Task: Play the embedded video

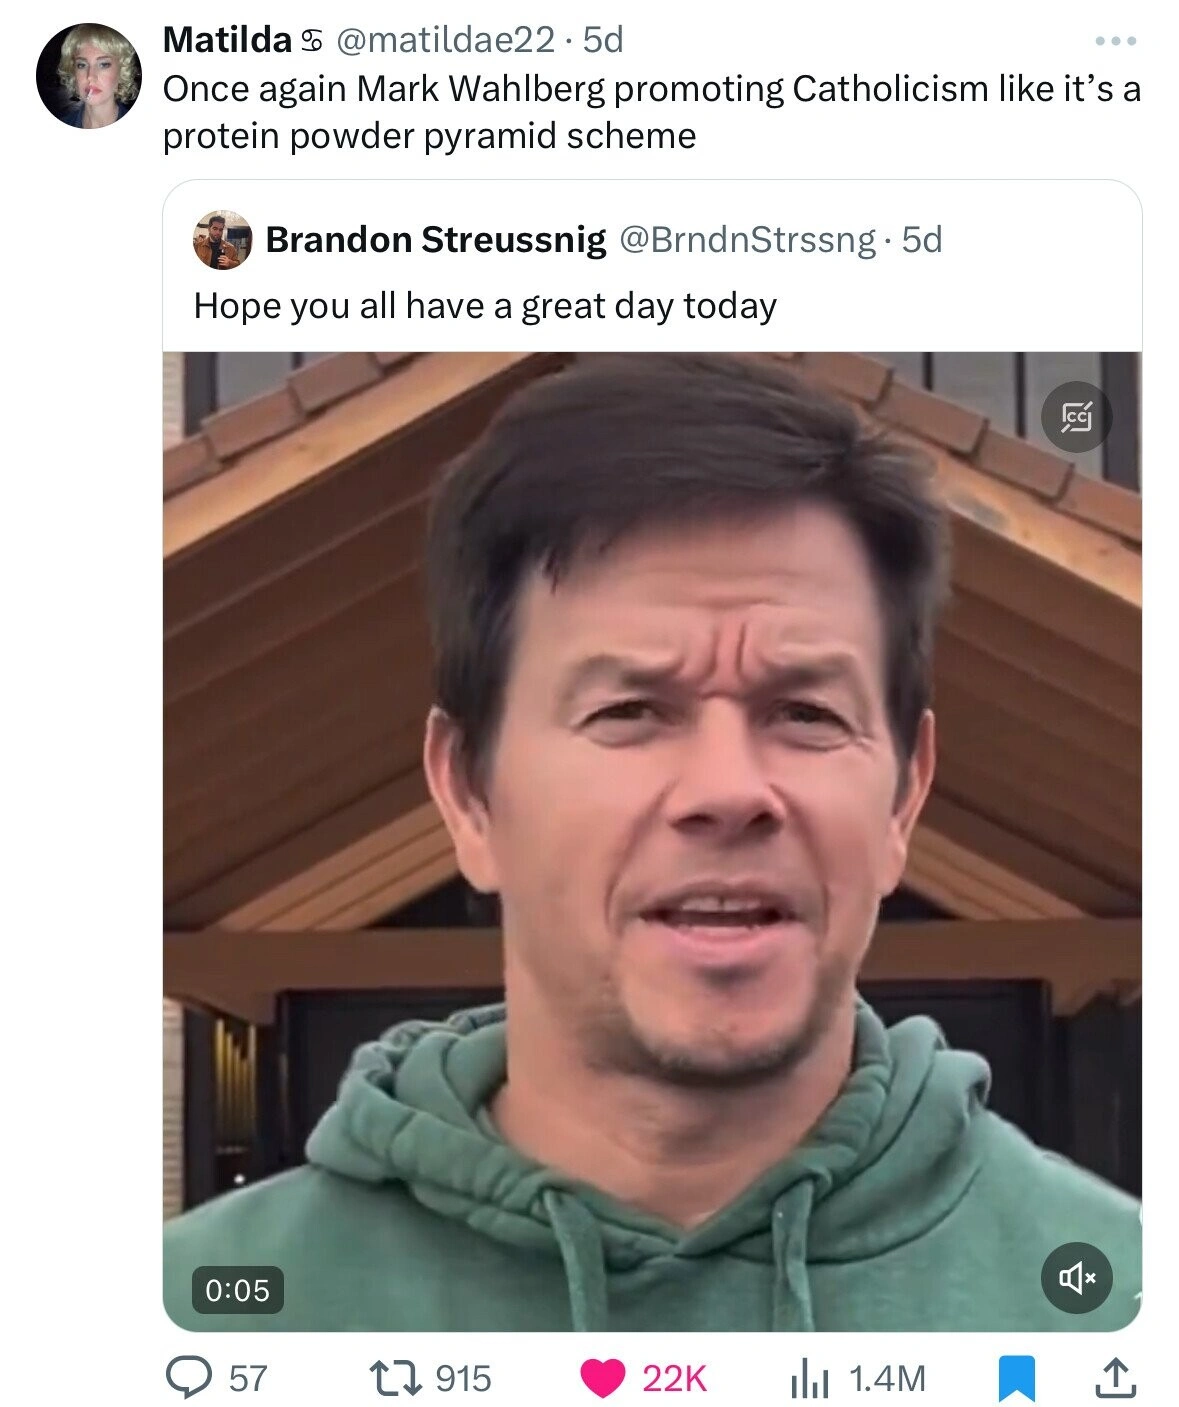Action: pyautogui.click(x=652, y=840)
